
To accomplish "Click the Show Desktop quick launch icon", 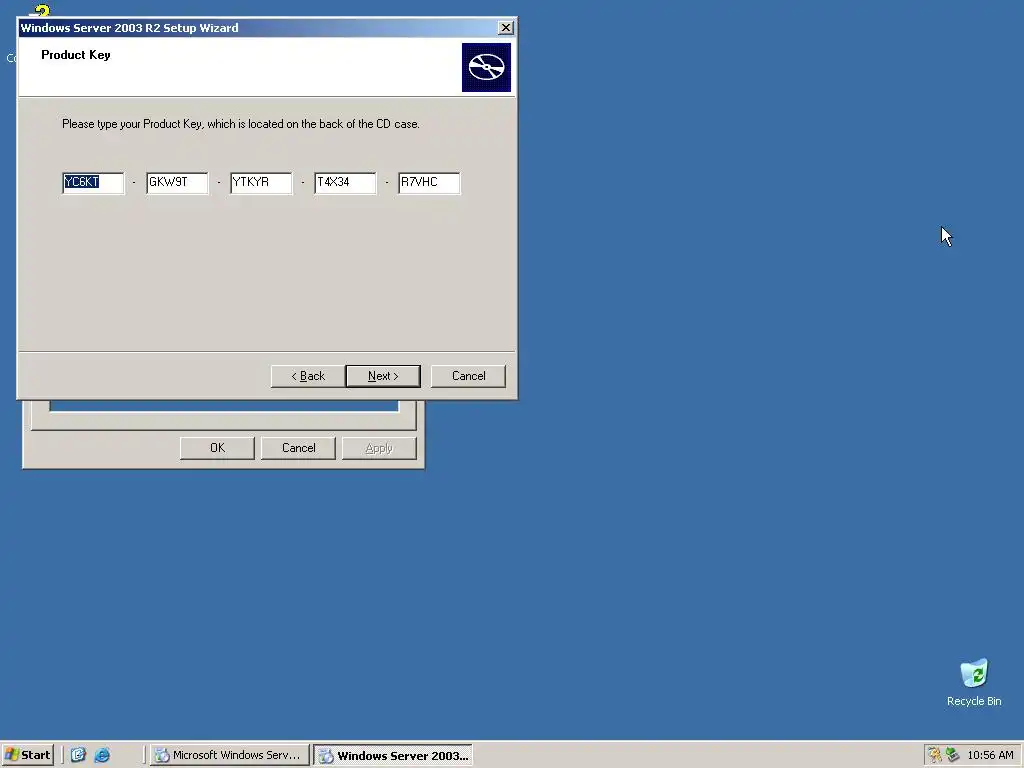I will click(78, 755).
